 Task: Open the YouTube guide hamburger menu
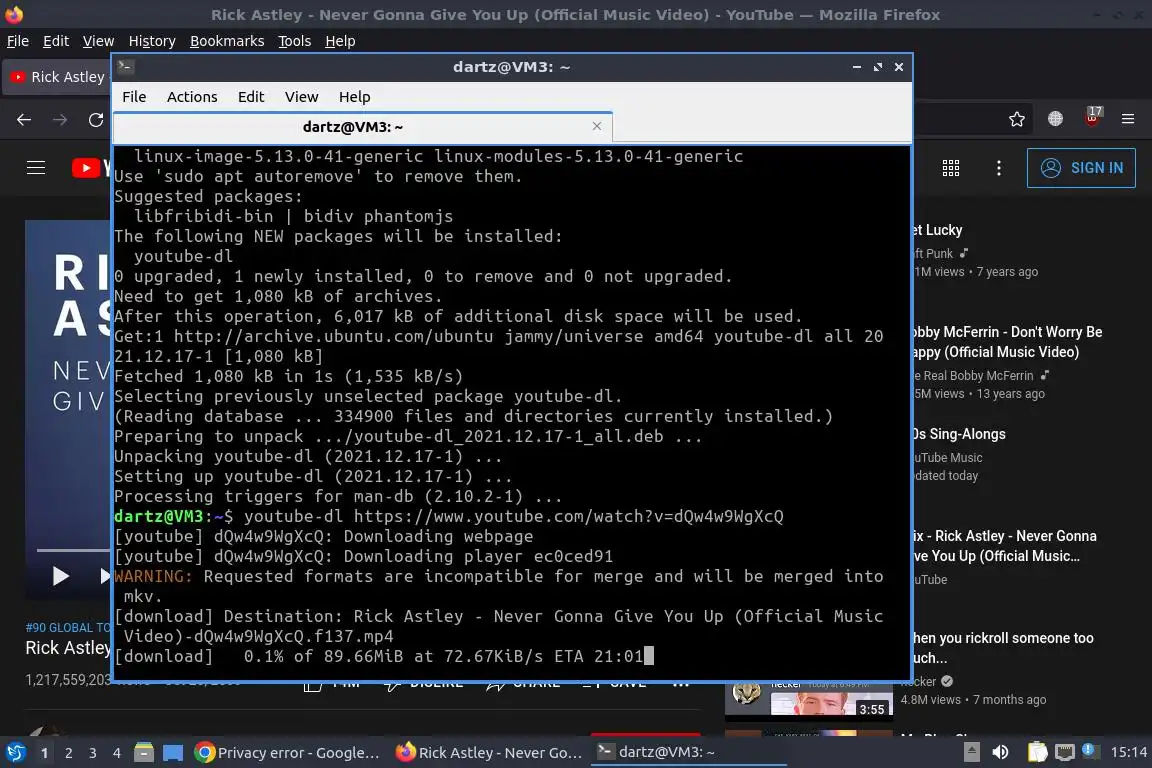(36, 168)
